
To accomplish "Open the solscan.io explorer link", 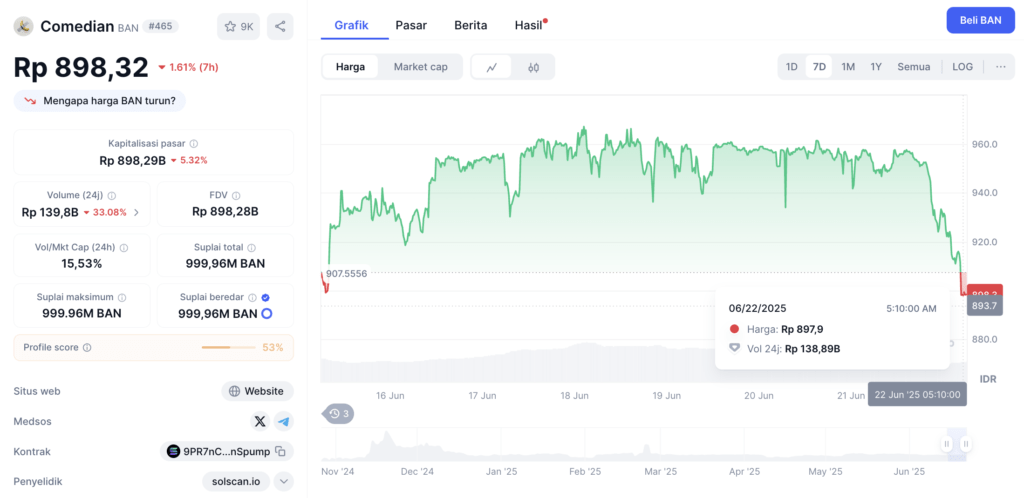I will click(236, 482).
